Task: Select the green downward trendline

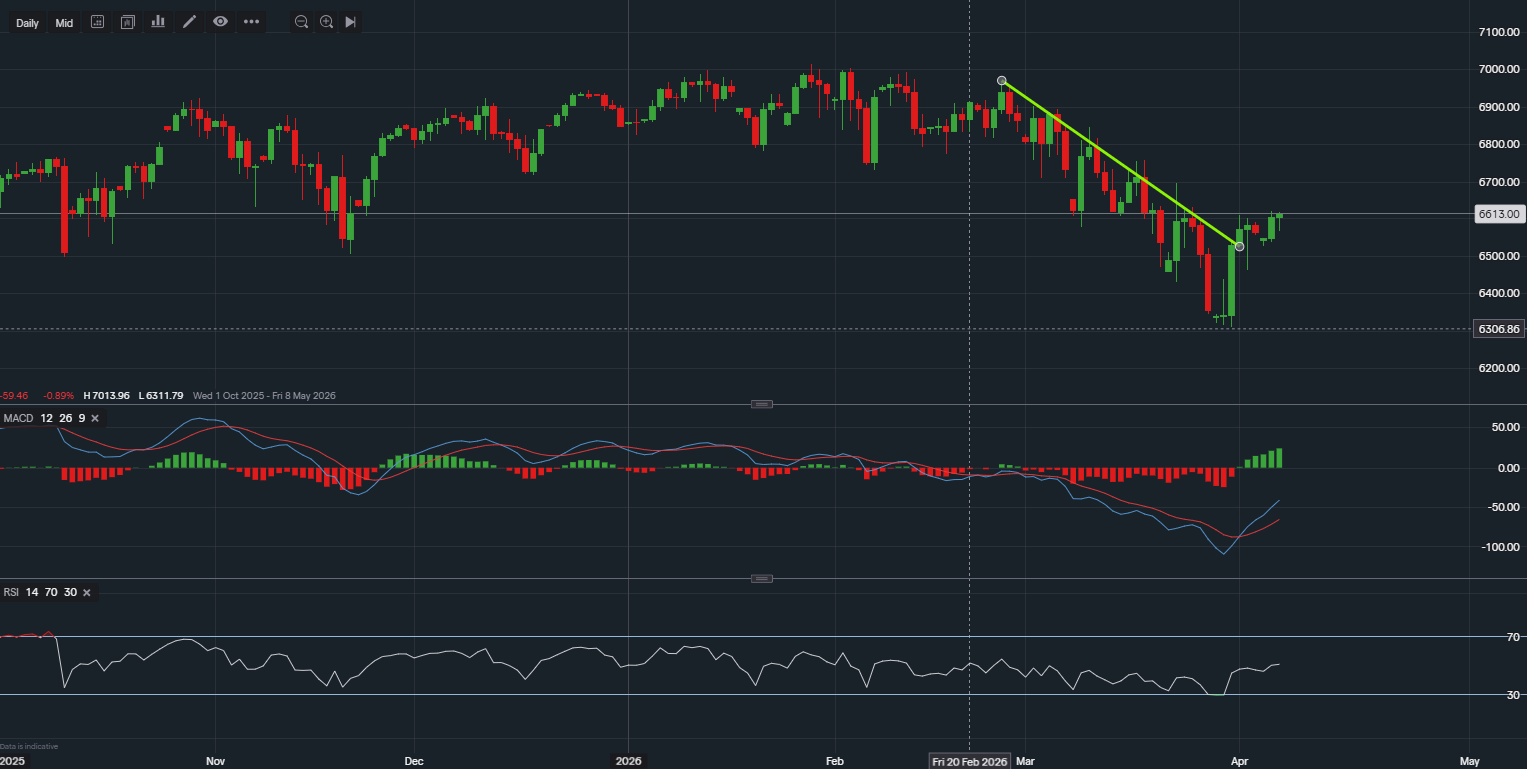Action: [x=1120, y=163]
